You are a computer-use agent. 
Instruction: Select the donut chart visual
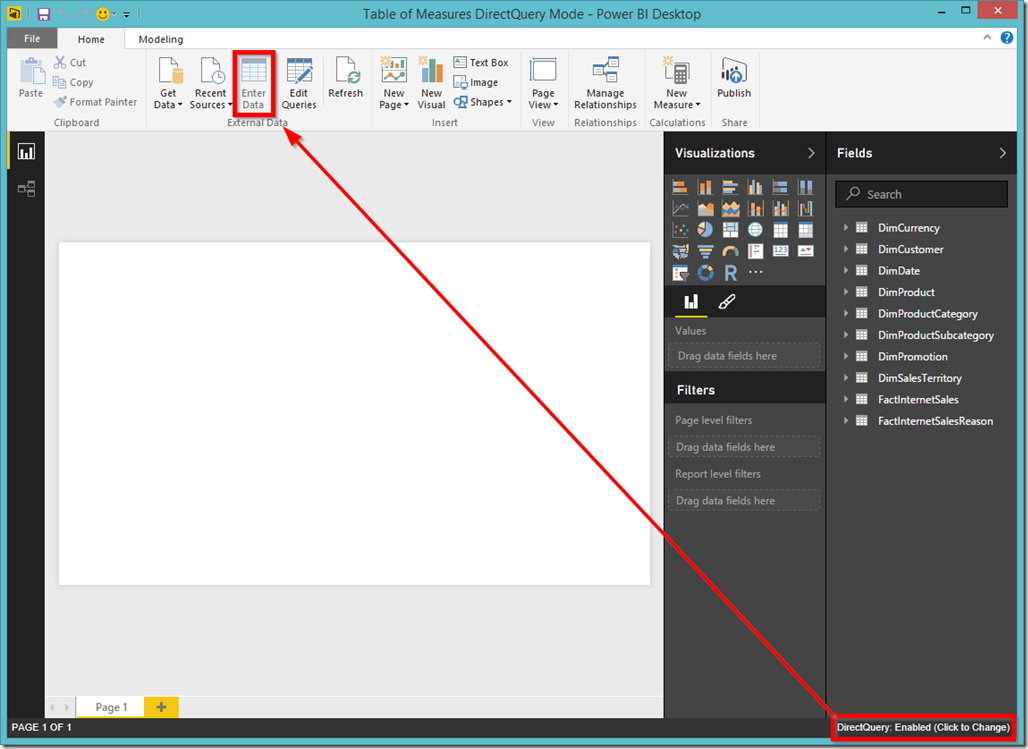coord(705,272)
